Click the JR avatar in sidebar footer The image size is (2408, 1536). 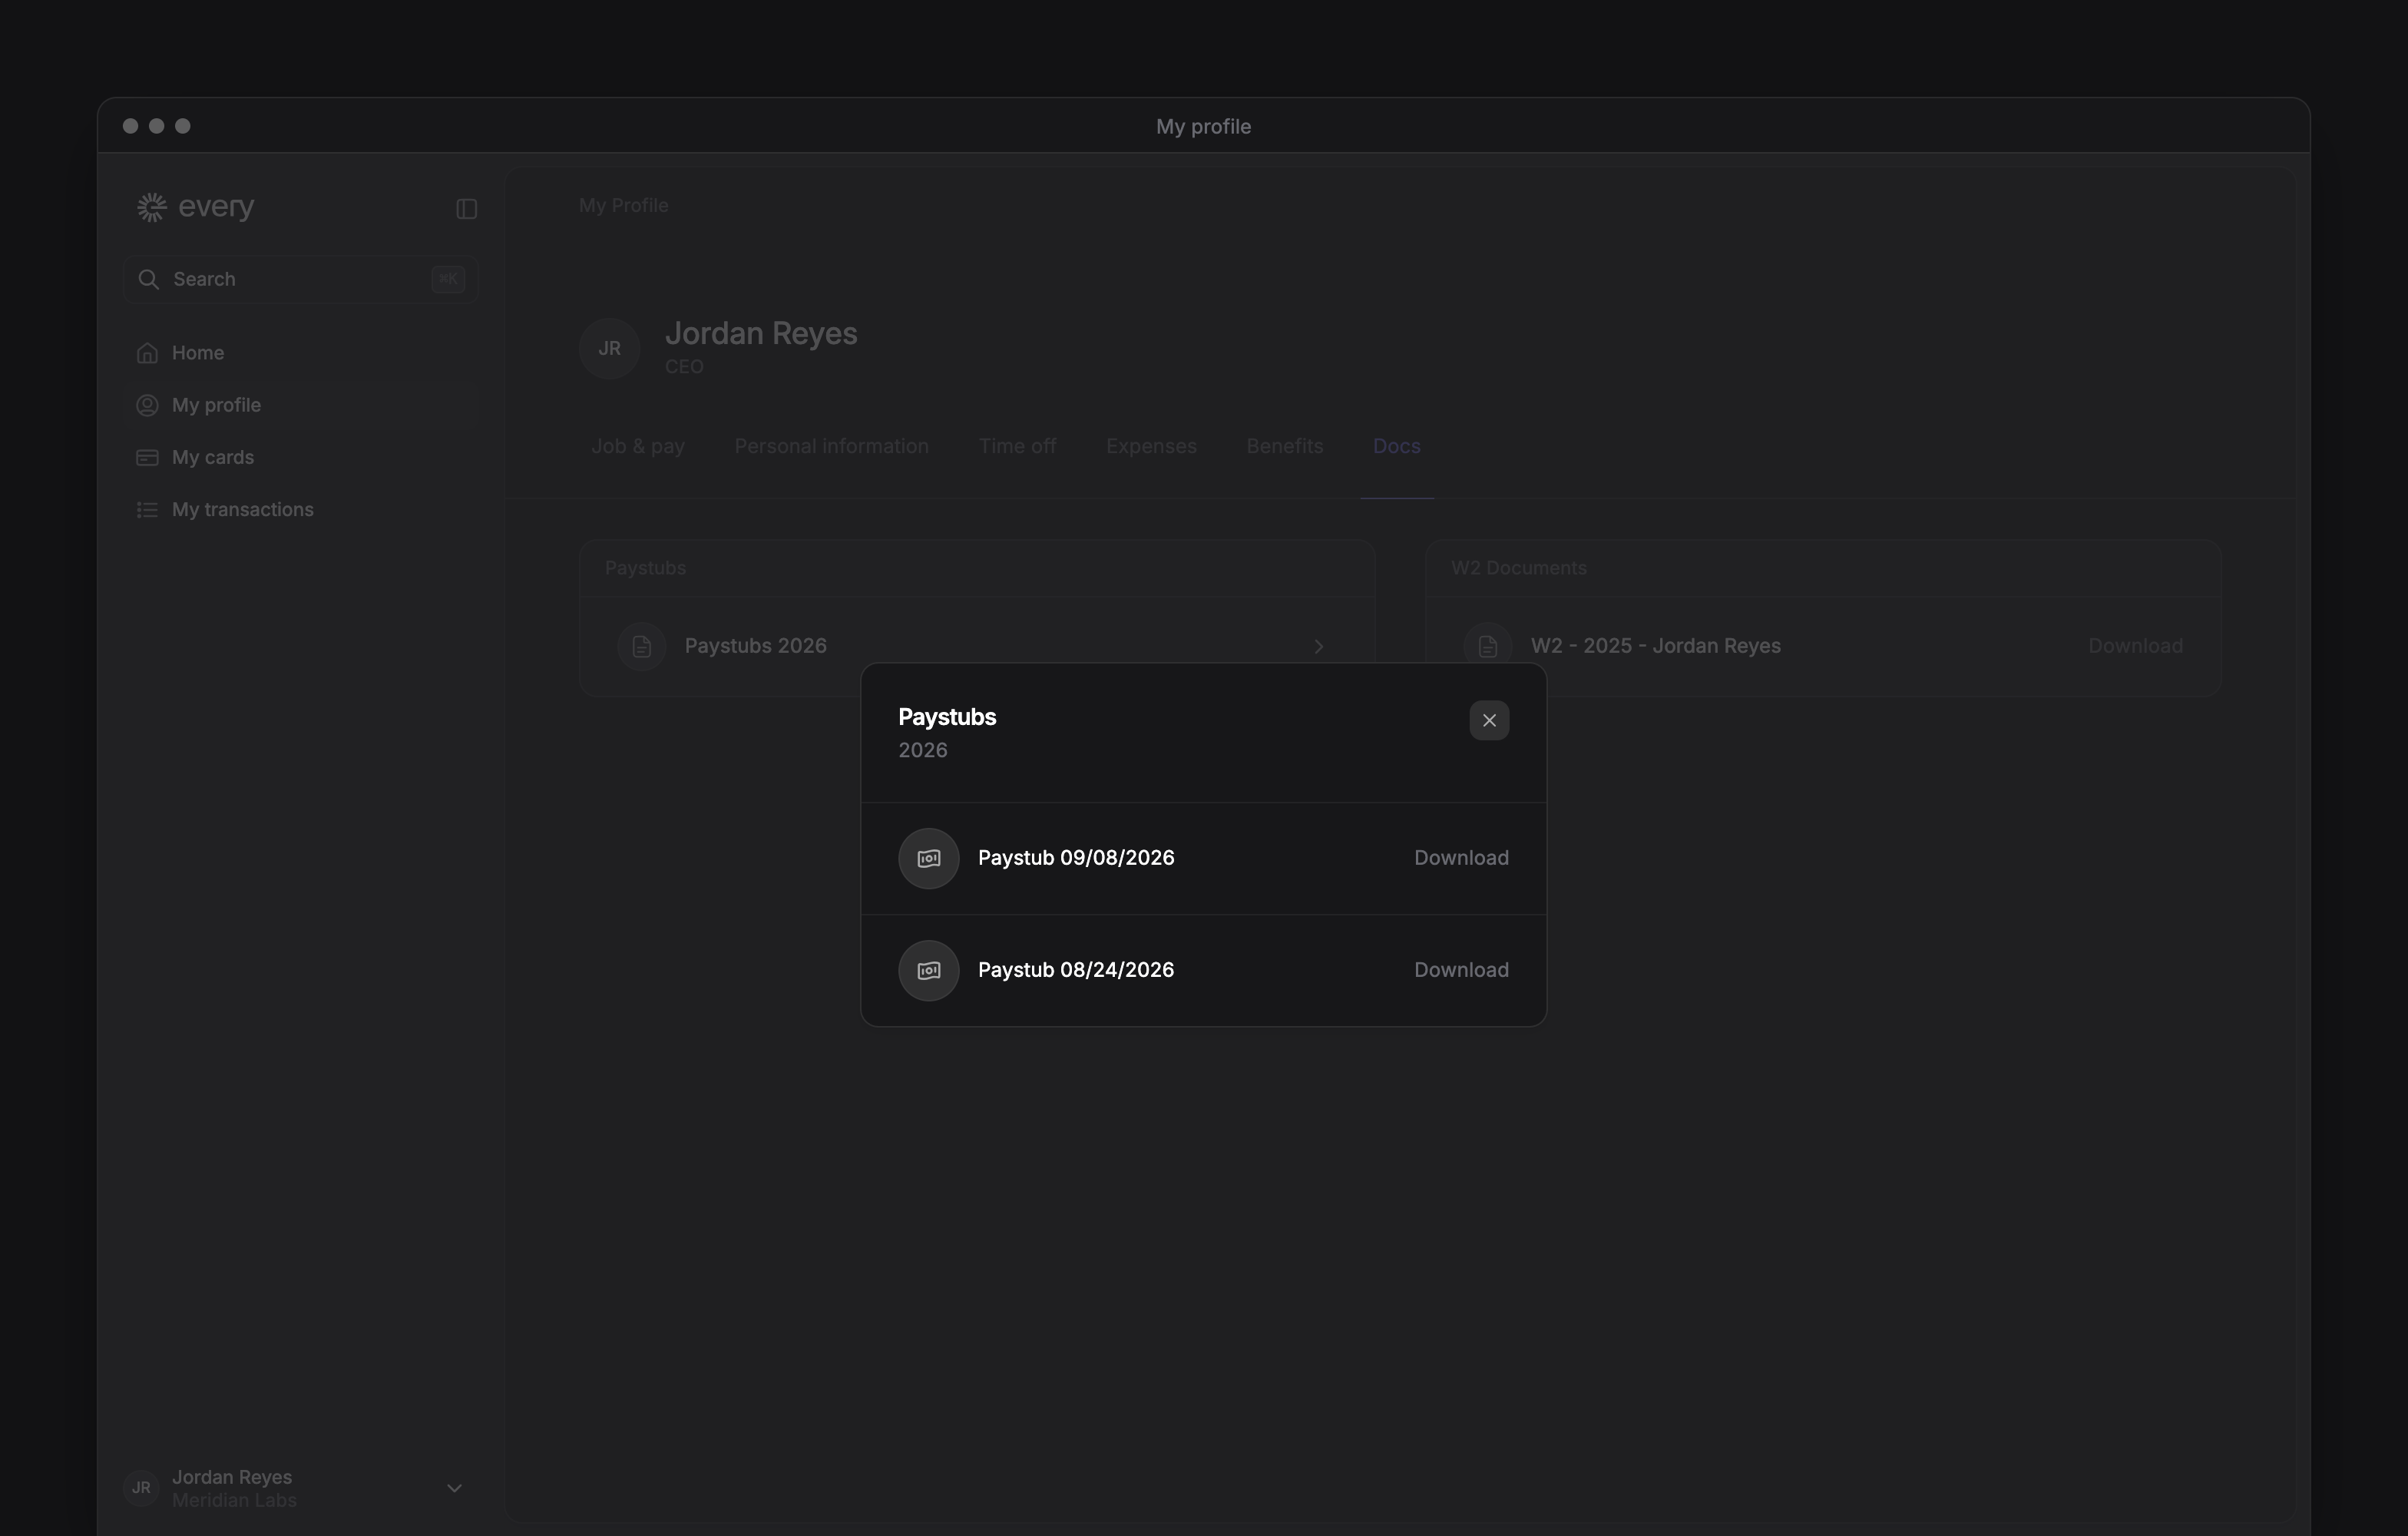[x=141, y=1488]
